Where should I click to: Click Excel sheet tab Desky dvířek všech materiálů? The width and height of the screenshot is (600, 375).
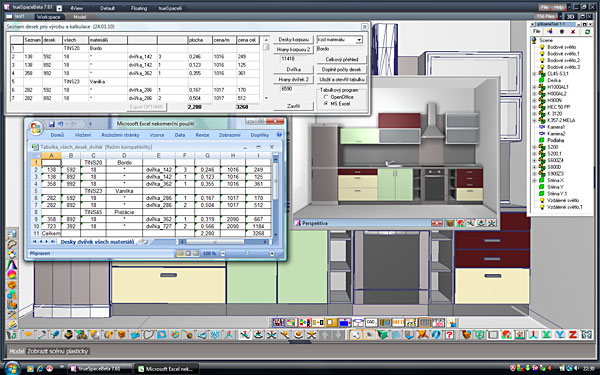tap(97, 242)
